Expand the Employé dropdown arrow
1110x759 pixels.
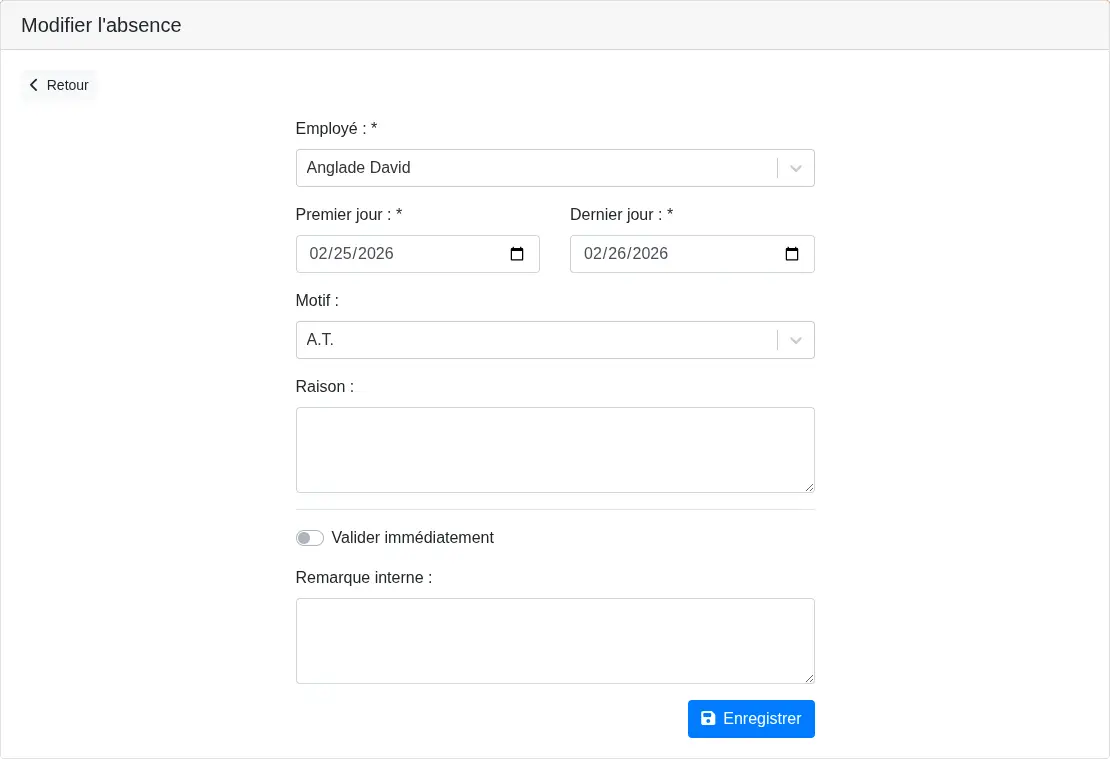tap(796, 168)
